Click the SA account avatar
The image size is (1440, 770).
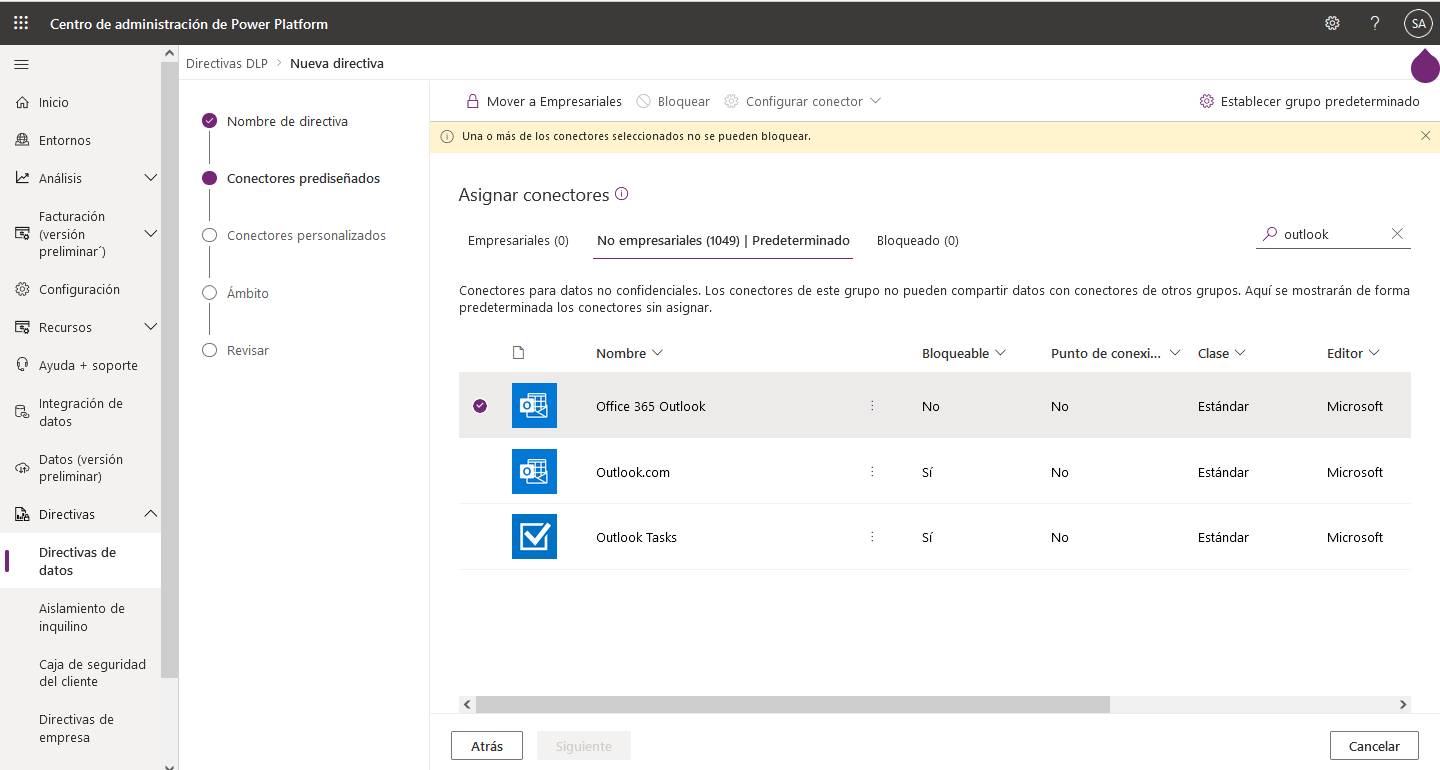coord(1418,23)
